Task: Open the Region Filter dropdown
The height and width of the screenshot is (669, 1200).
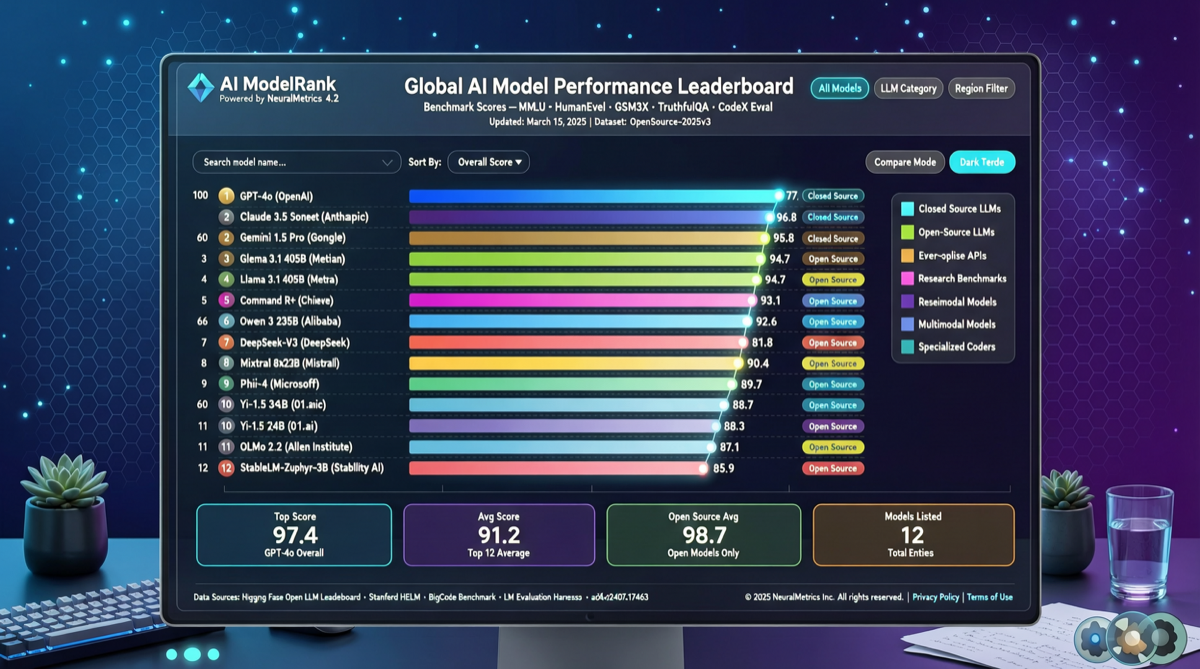Action: [981, 88]
